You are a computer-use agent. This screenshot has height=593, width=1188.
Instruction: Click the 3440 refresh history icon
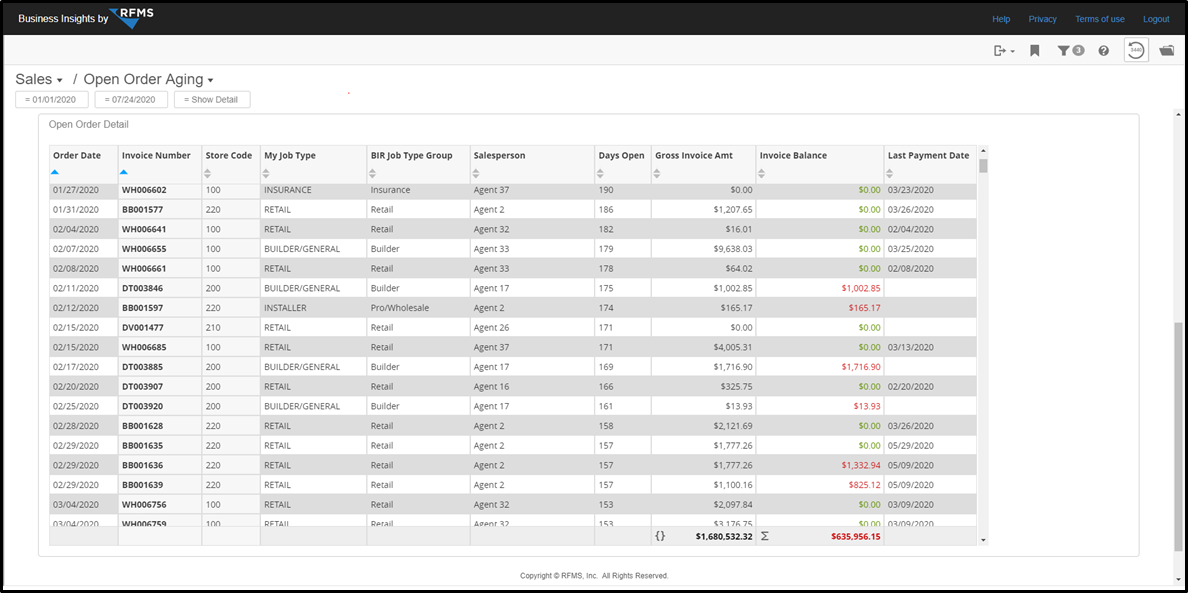coord(1136,50)
